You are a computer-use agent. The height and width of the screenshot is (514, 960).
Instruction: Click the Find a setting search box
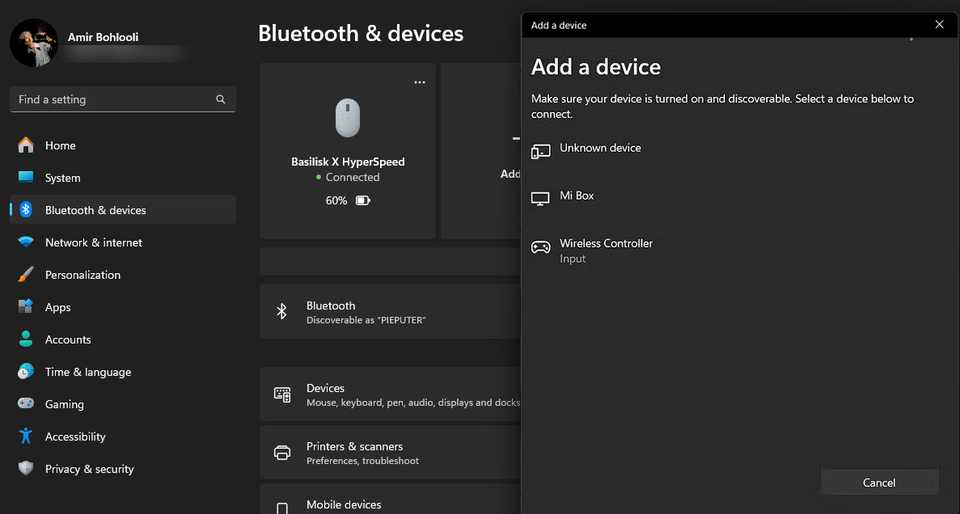[115, 100]
